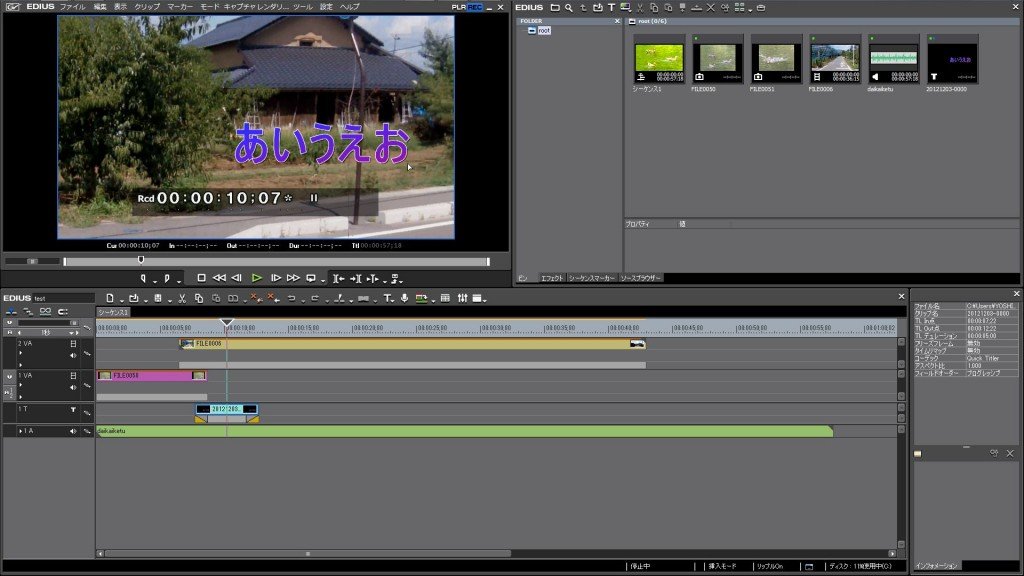Toggle insert/overwrite mode icon
The height and width of the screenshot is (576, 1024).
pyautogui.click(x=11, y=312)
